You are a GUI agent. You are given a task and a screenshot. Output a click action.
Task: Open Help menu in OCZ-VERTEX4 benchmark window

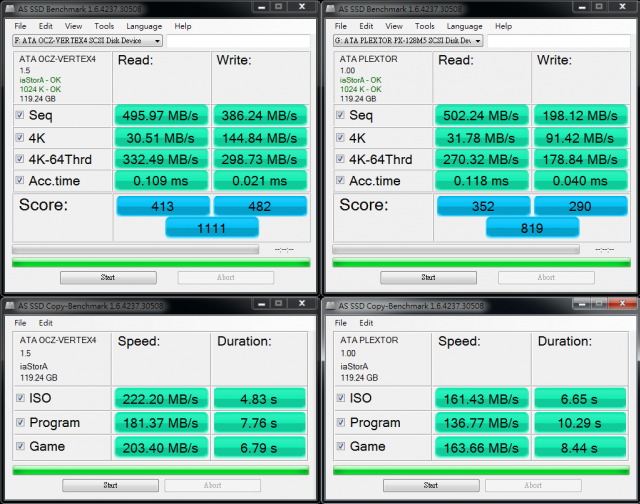pos(183,26)
